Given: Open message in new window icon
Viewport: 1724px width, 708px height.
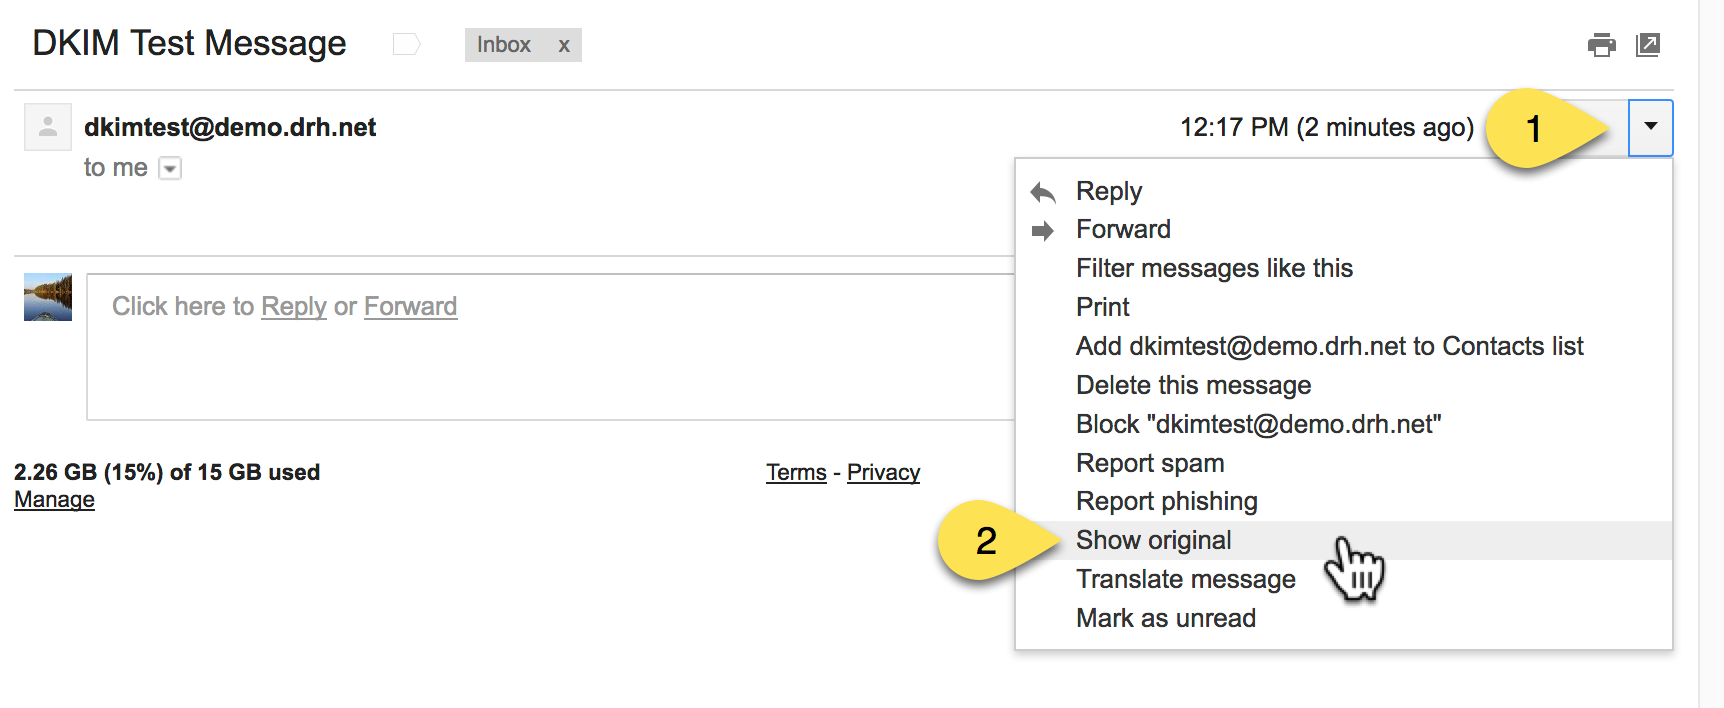Looking at the screenshot, I should click(x=1648, y=45).
